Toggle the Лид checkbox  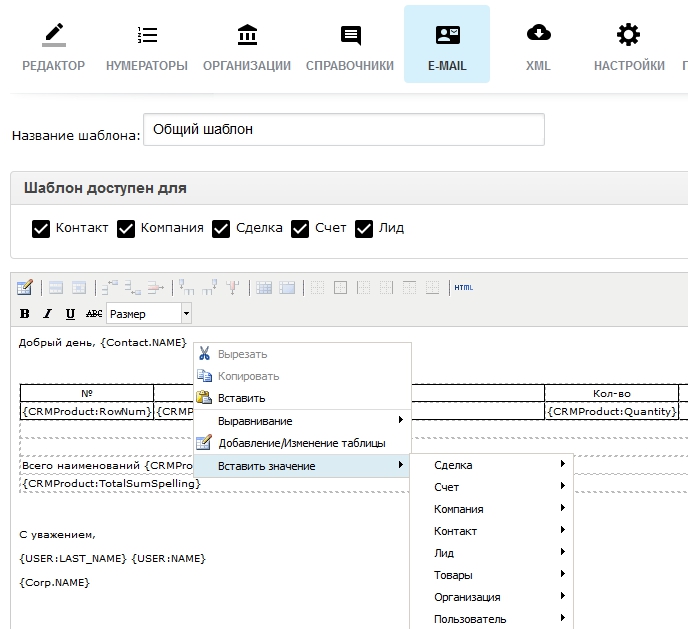[365, 228]
